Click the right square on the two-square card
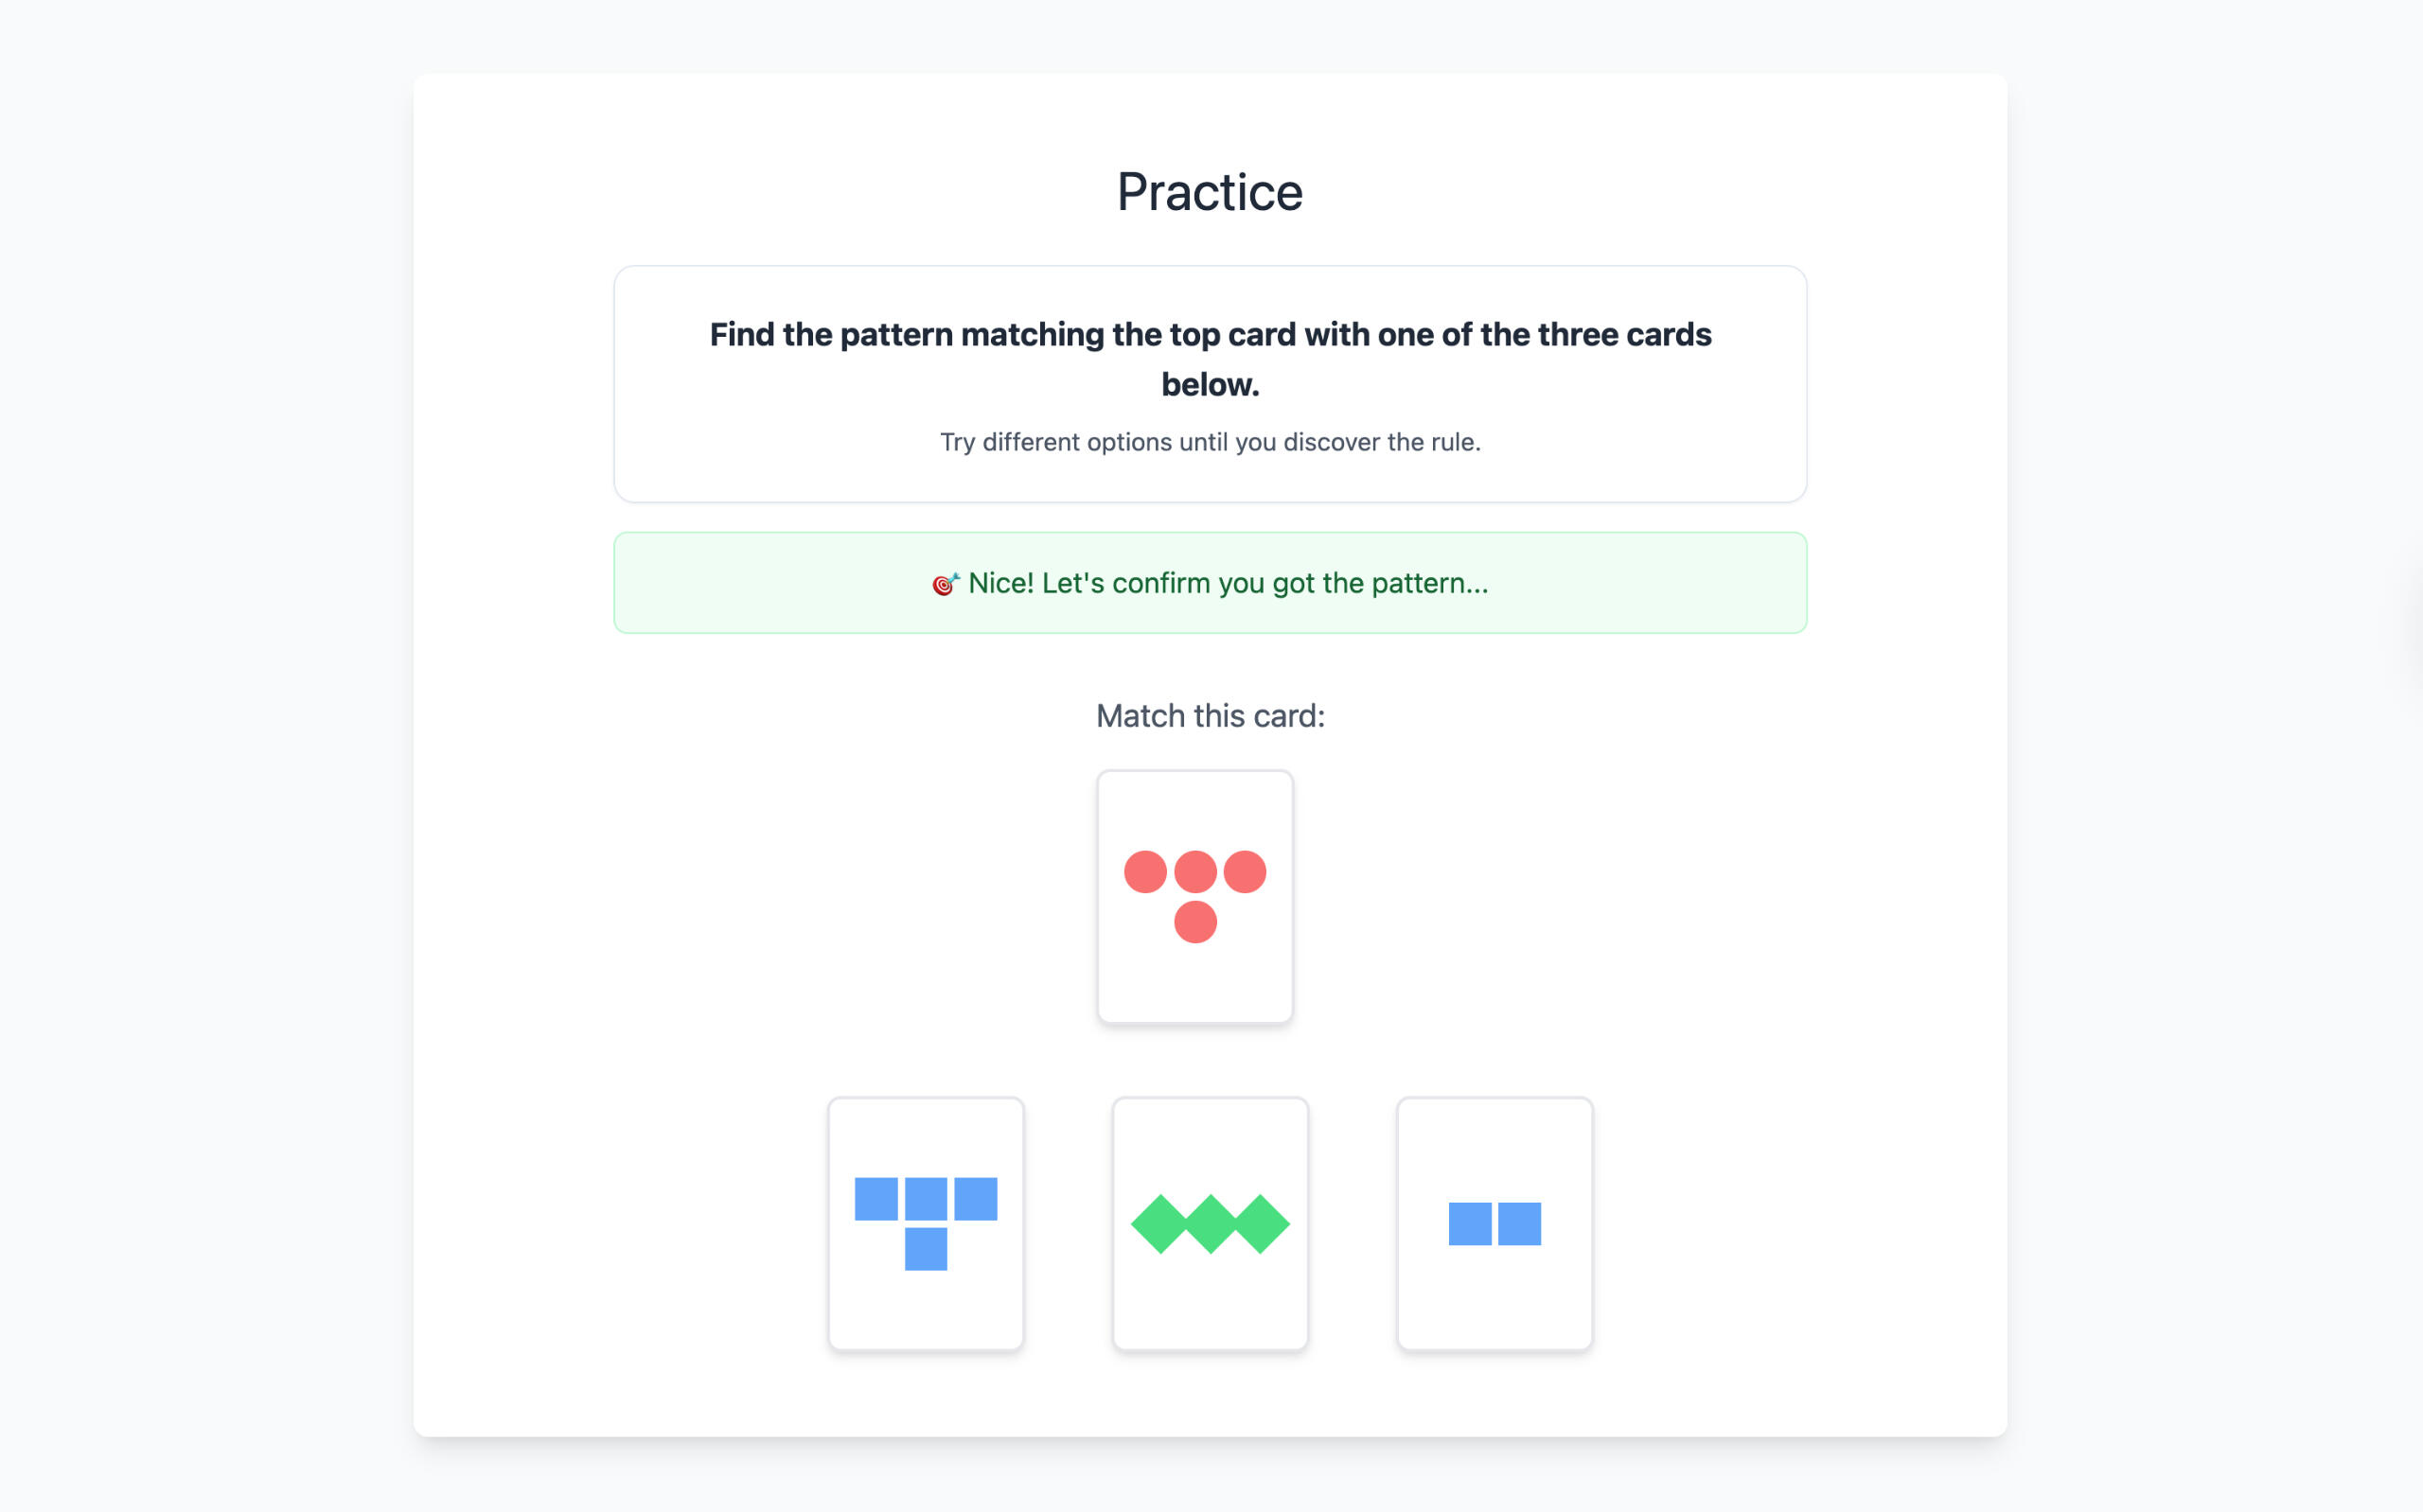This screenshot has height=1512, width=2423. [x=1519, y=1224]
